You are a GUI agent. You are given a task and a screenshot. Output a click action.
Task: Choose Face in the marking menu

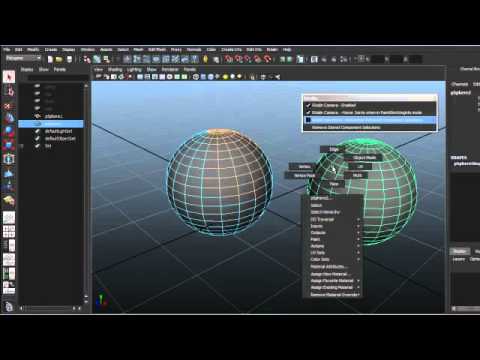pyautogui.click(x=334, y=184)
